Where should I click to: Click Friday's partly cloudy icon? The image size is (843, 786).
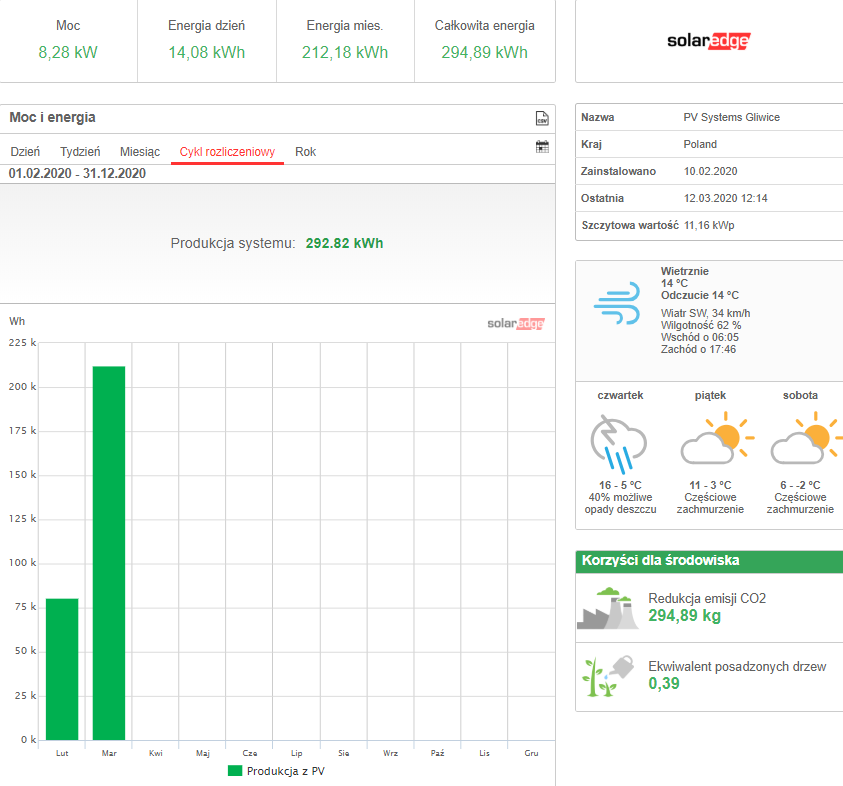(x=710, y=440)
